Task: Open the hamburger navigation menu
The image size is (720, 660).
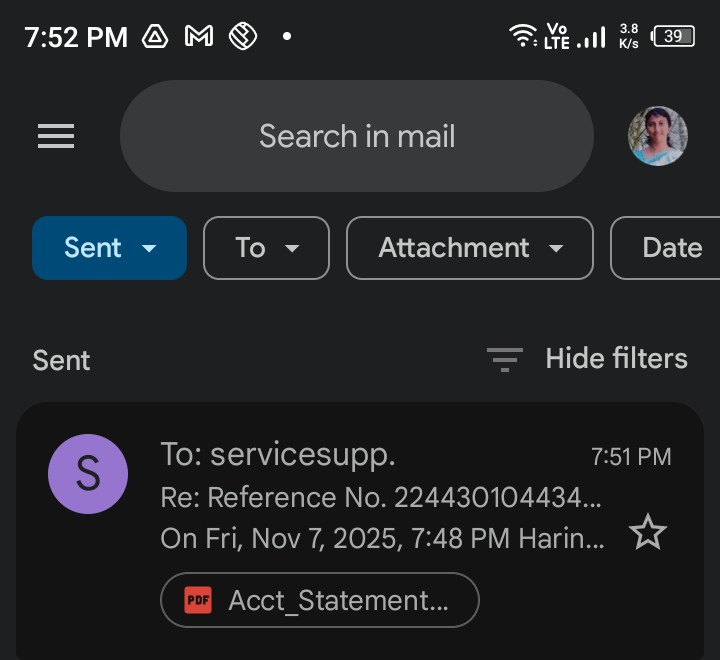Action: [56, 136]
